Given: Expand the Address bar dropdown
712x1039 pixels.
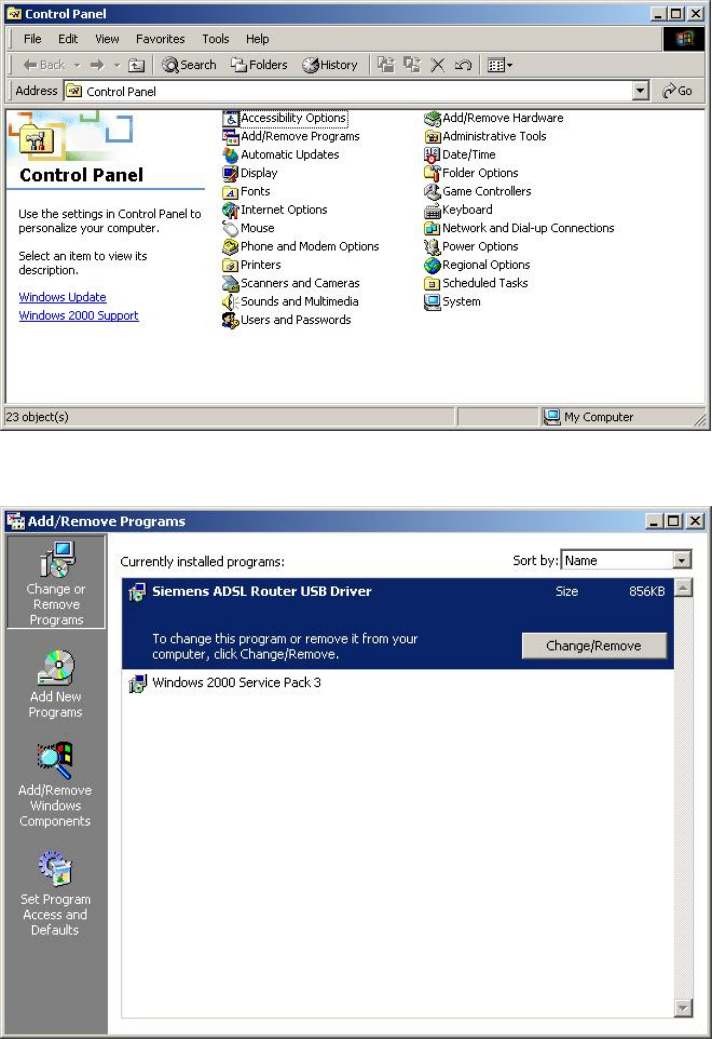Looking at the screenshot, I should click(640, 91).
